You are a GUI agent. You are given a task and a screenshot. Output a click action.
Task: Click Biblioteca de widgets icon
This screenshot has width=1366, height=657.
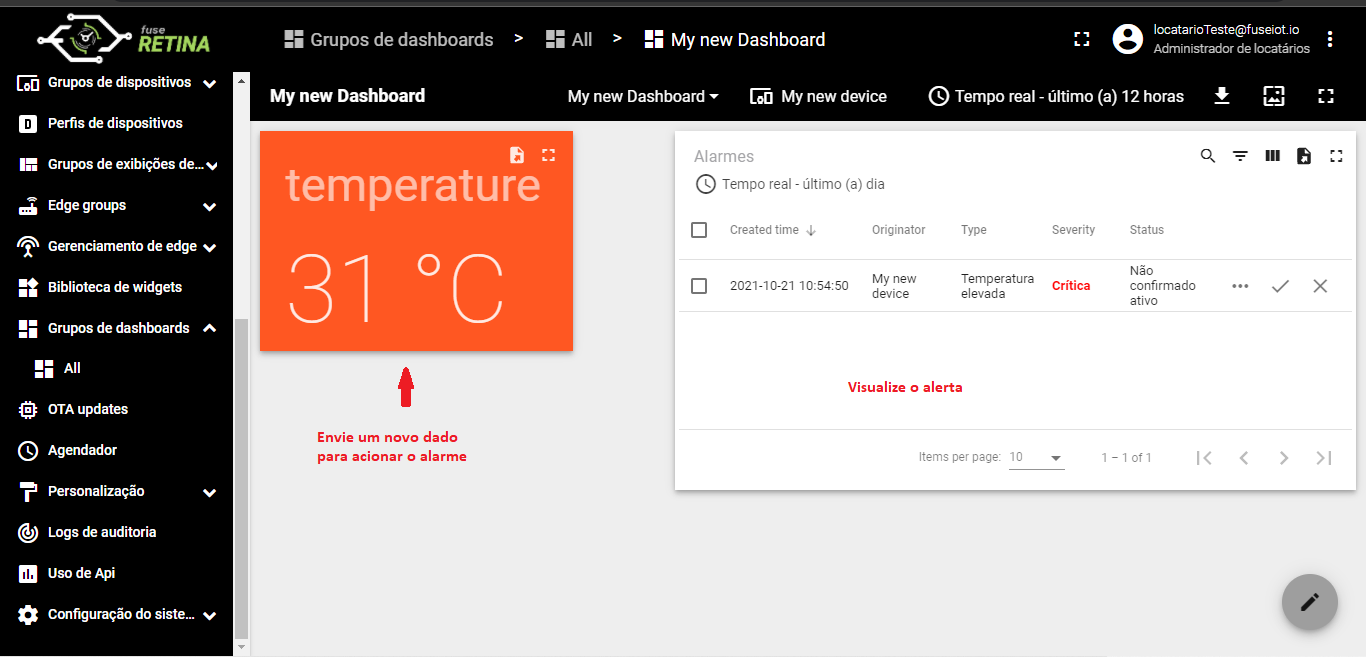click(29, 287)
